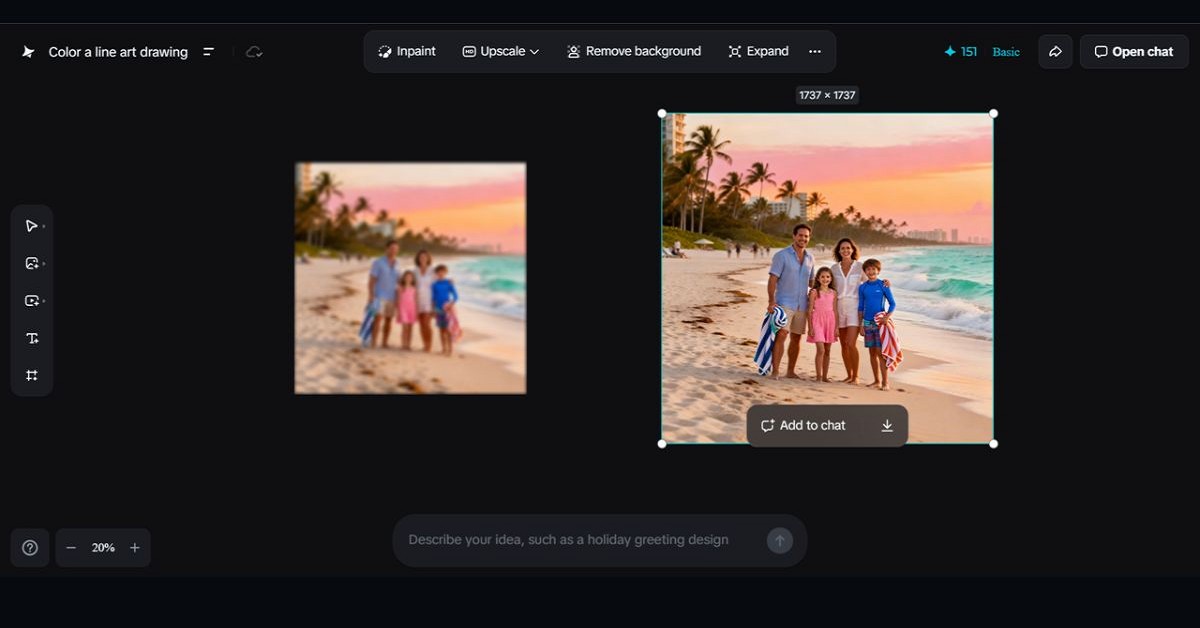Select the frame tool
Viewport: 1200px width, 628px height.
[x=31, y=374]
